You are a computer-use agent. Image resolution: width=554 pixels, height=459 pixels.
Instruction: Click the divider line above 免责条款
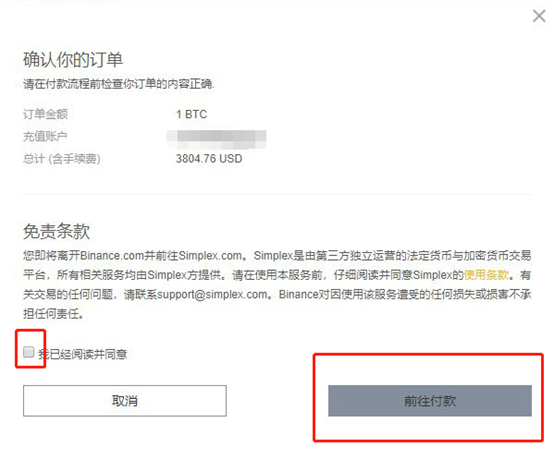(x=277, y=194)
